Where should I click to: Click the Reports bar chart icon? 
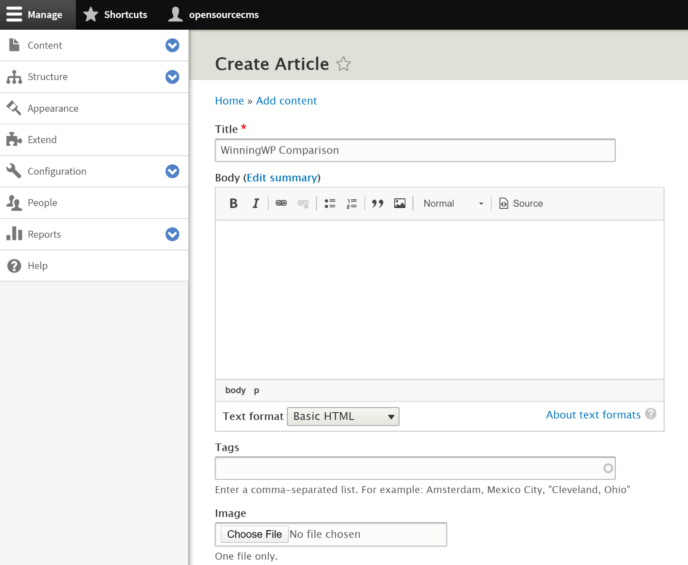click(x=14, y=234)
